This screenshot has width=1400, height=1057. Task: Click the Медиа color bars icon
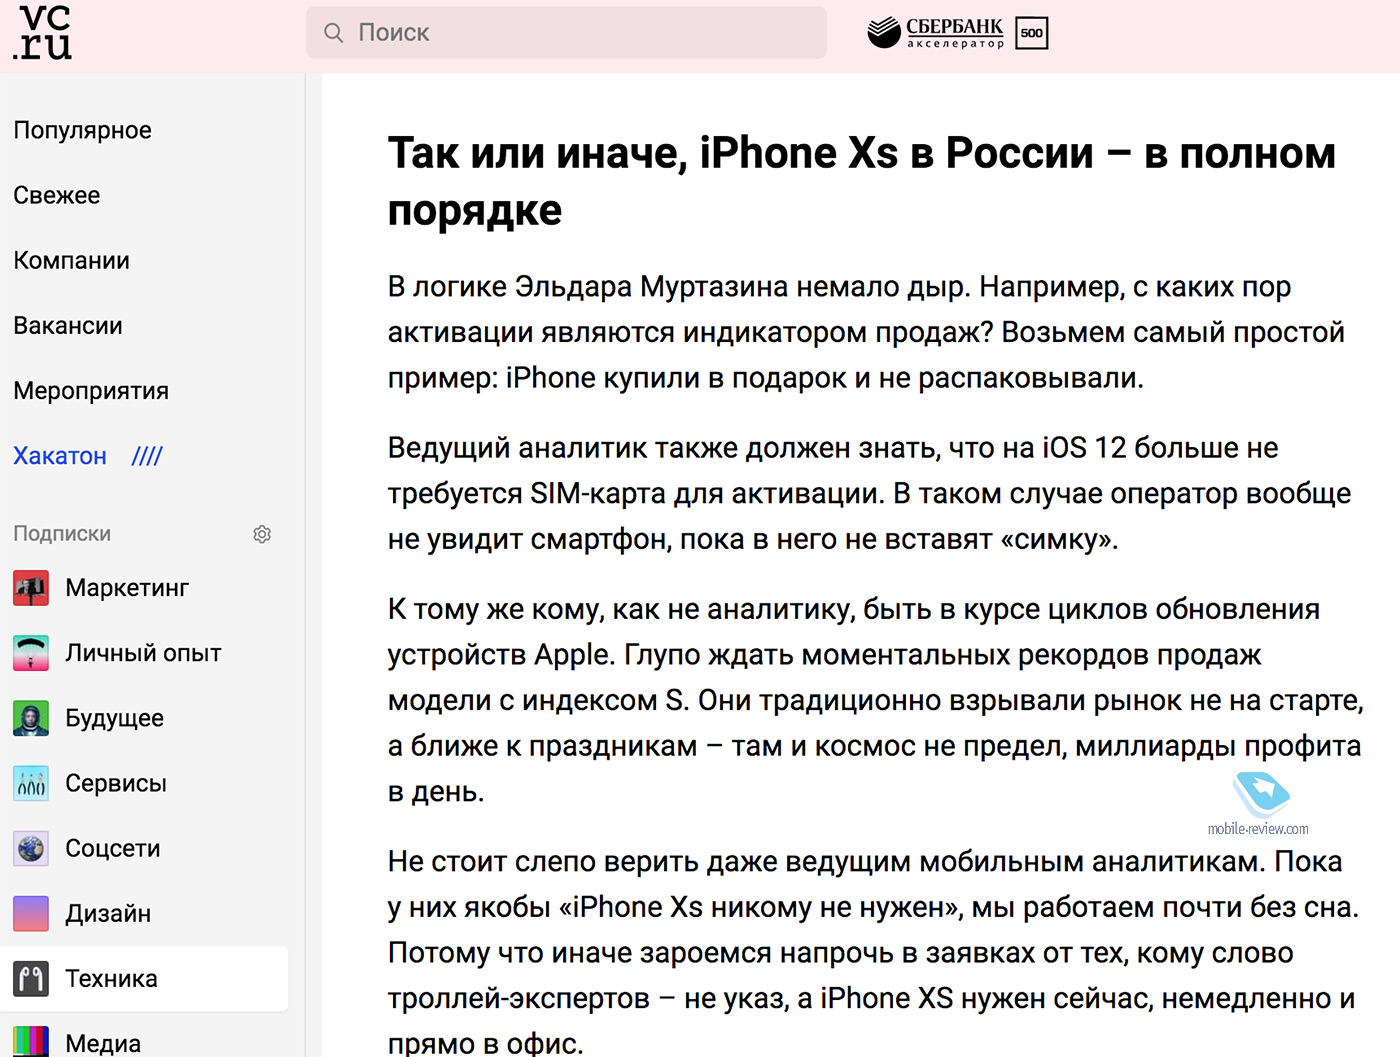tap(31, 1041)
